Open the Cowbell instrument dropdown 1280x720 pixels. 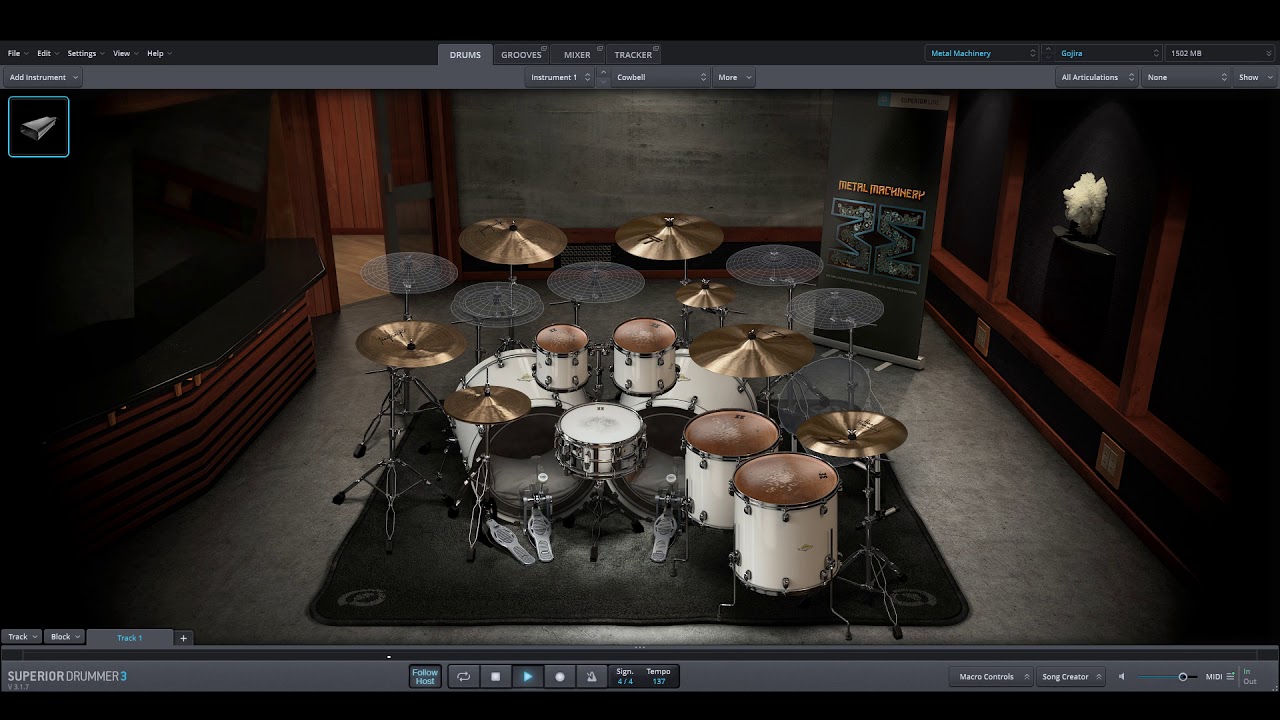click(660, 77)
